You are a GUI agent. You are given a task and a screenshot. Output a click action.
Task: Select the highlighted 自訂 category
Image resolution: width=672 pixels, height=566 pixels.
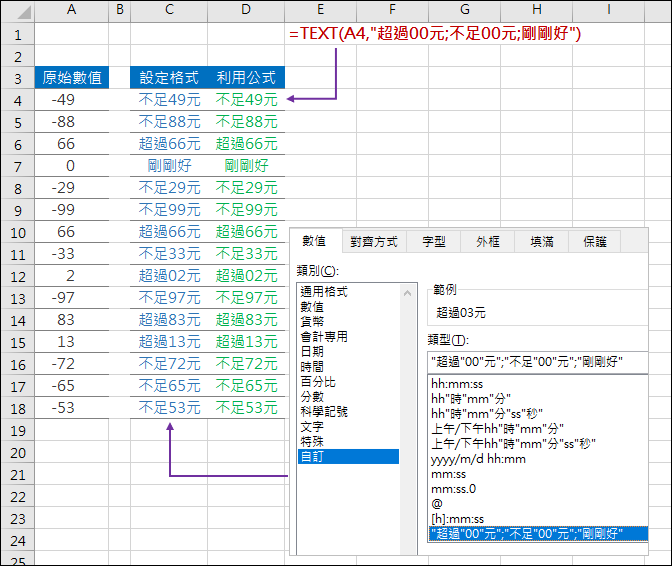coord(348,457)
